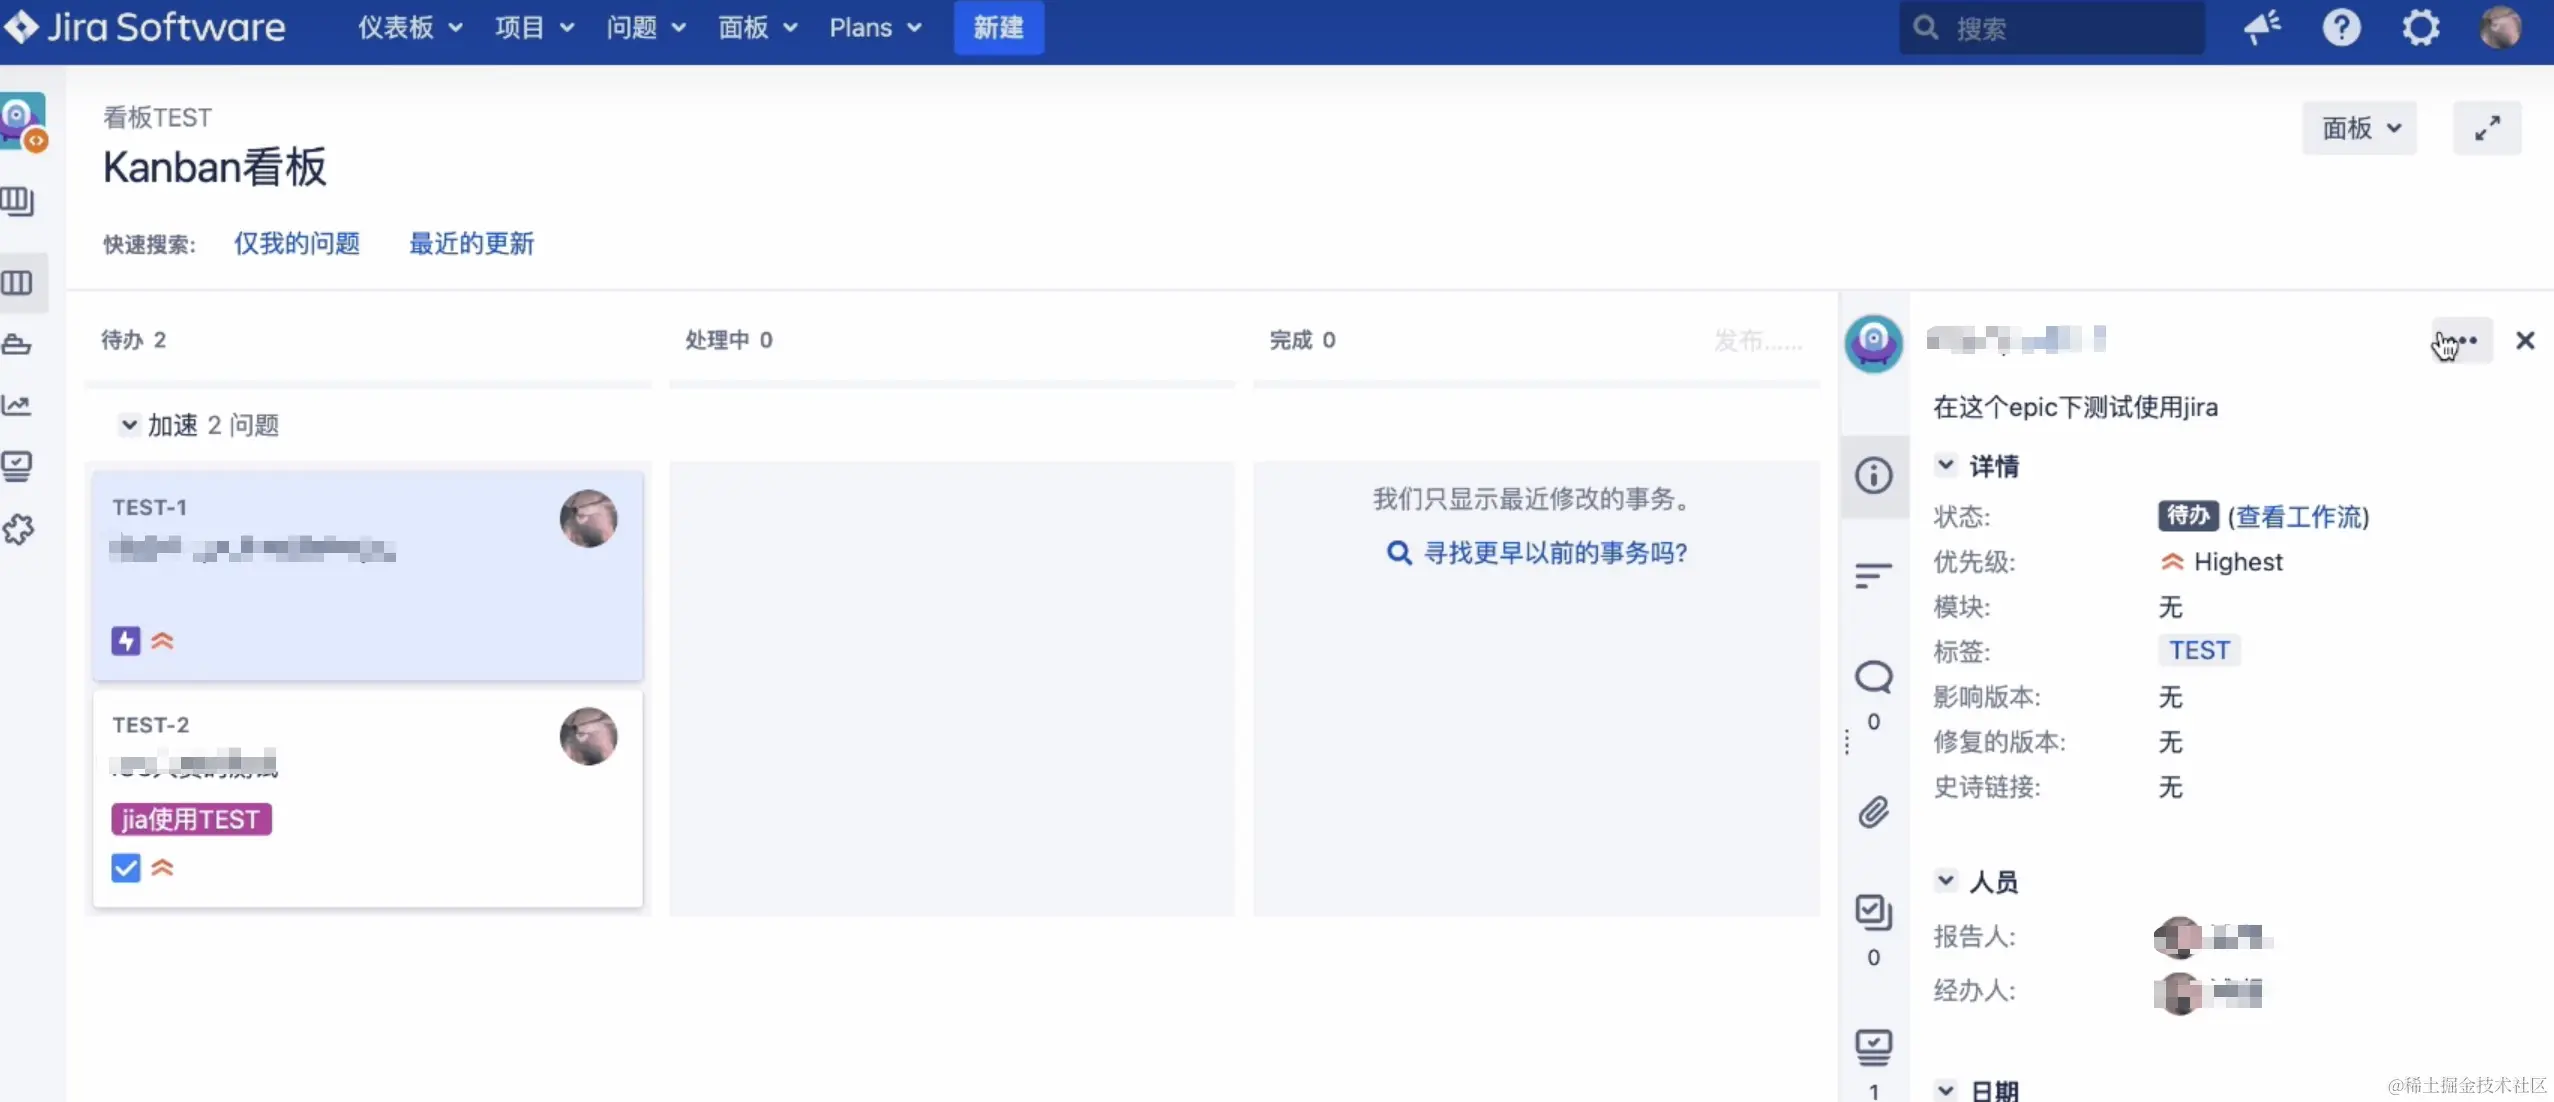Click the highest priority icon on TEST-1
The width and height of the screenshot is (2554, 1102).
[162, 641]
